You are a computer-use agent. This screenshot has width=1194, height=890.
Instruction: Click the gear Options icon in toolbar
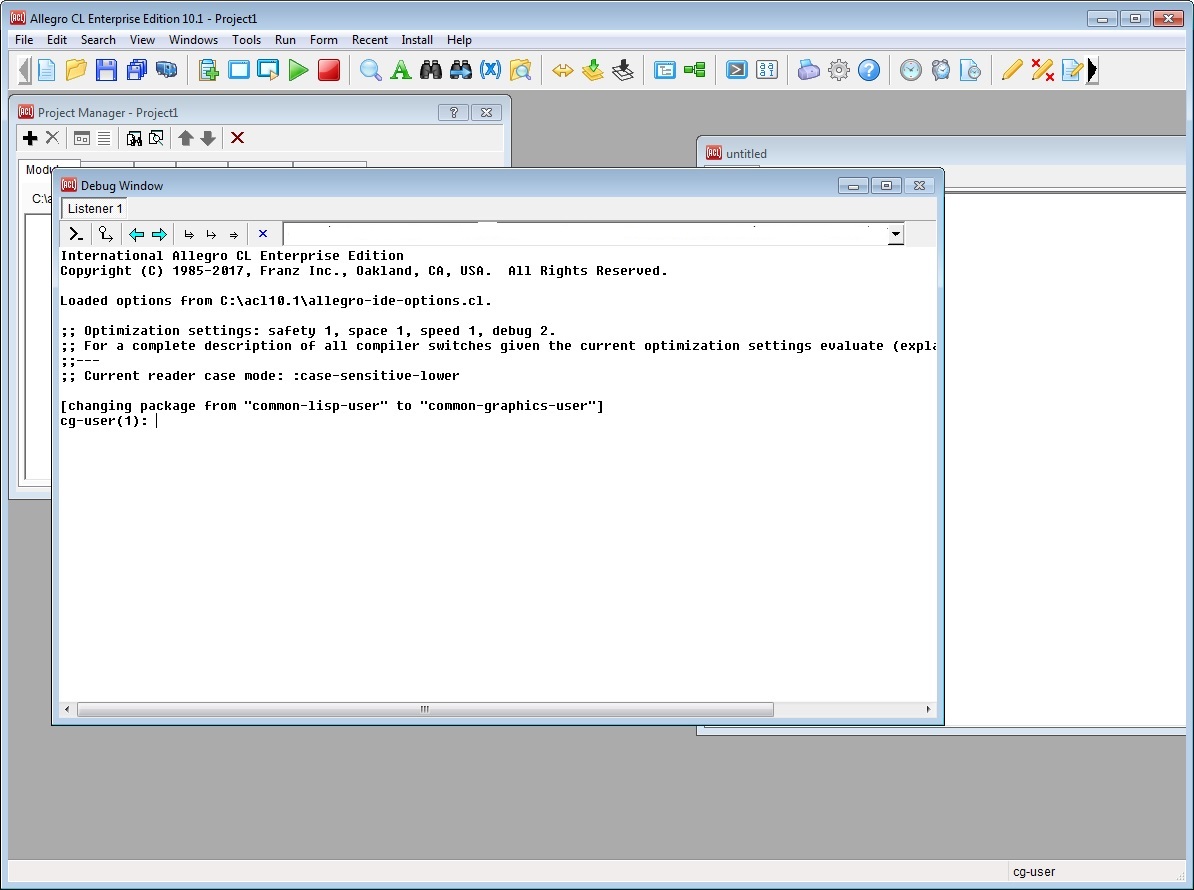839,70
